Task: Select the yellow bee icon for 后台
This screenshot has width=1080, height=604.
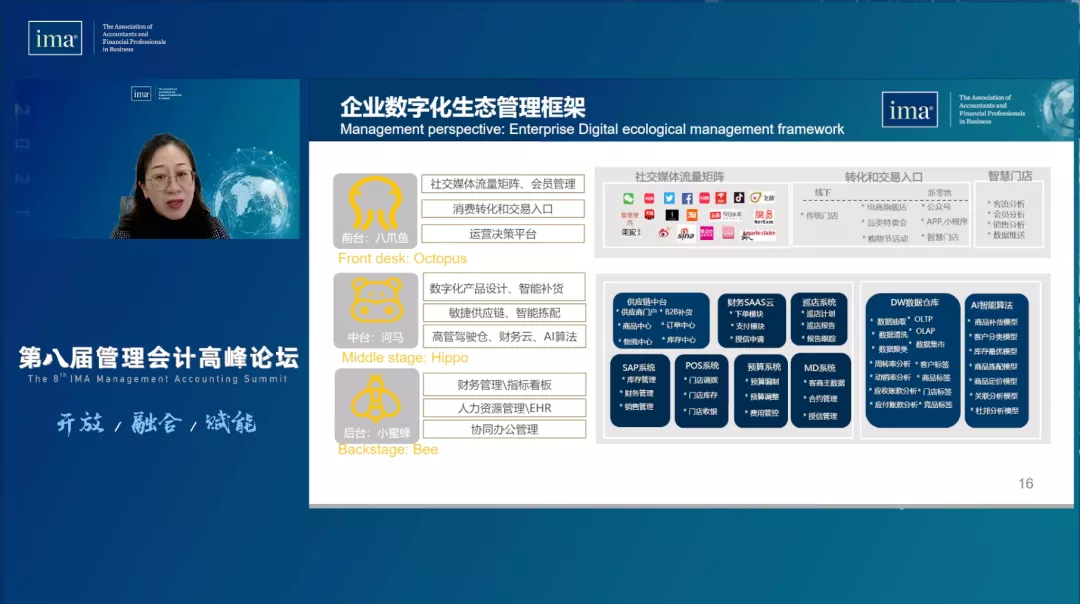Action: coord(376,399)
